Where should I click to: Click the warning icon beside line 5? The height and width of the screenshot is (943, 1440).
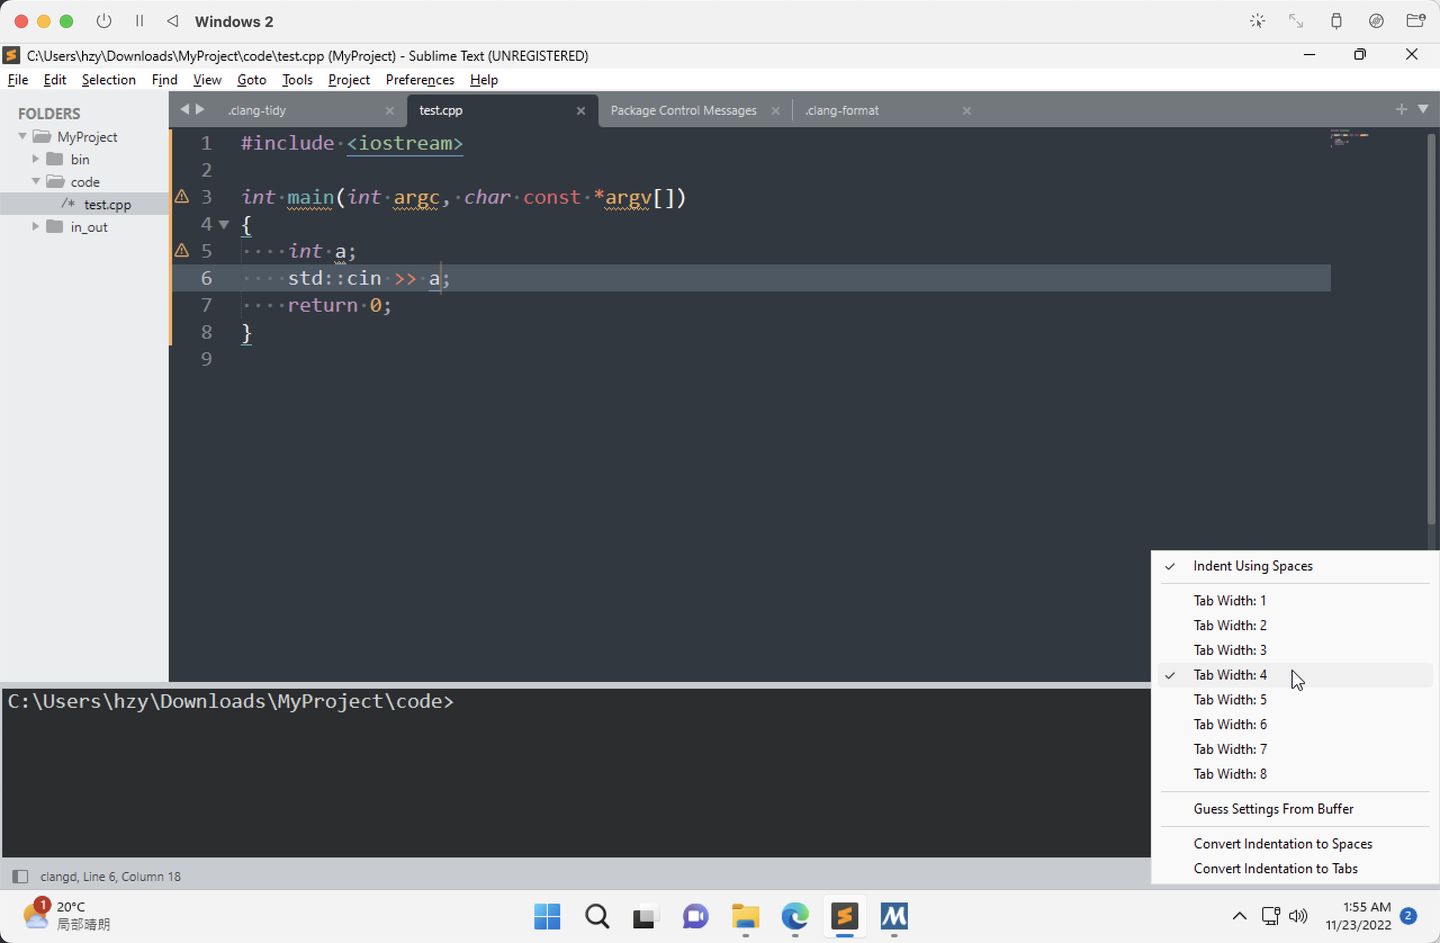pos(182,251)
